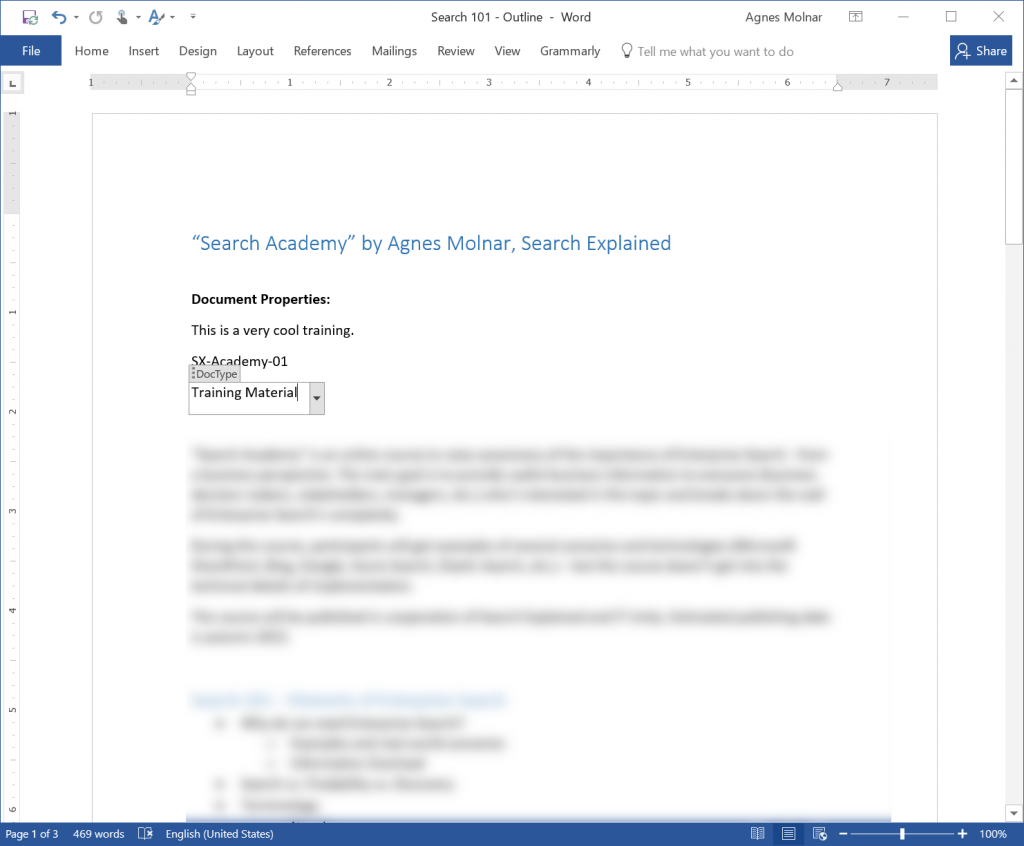Click the '469 words' word count
This screenshot has width=1024, height=846.
coord(99,834)
